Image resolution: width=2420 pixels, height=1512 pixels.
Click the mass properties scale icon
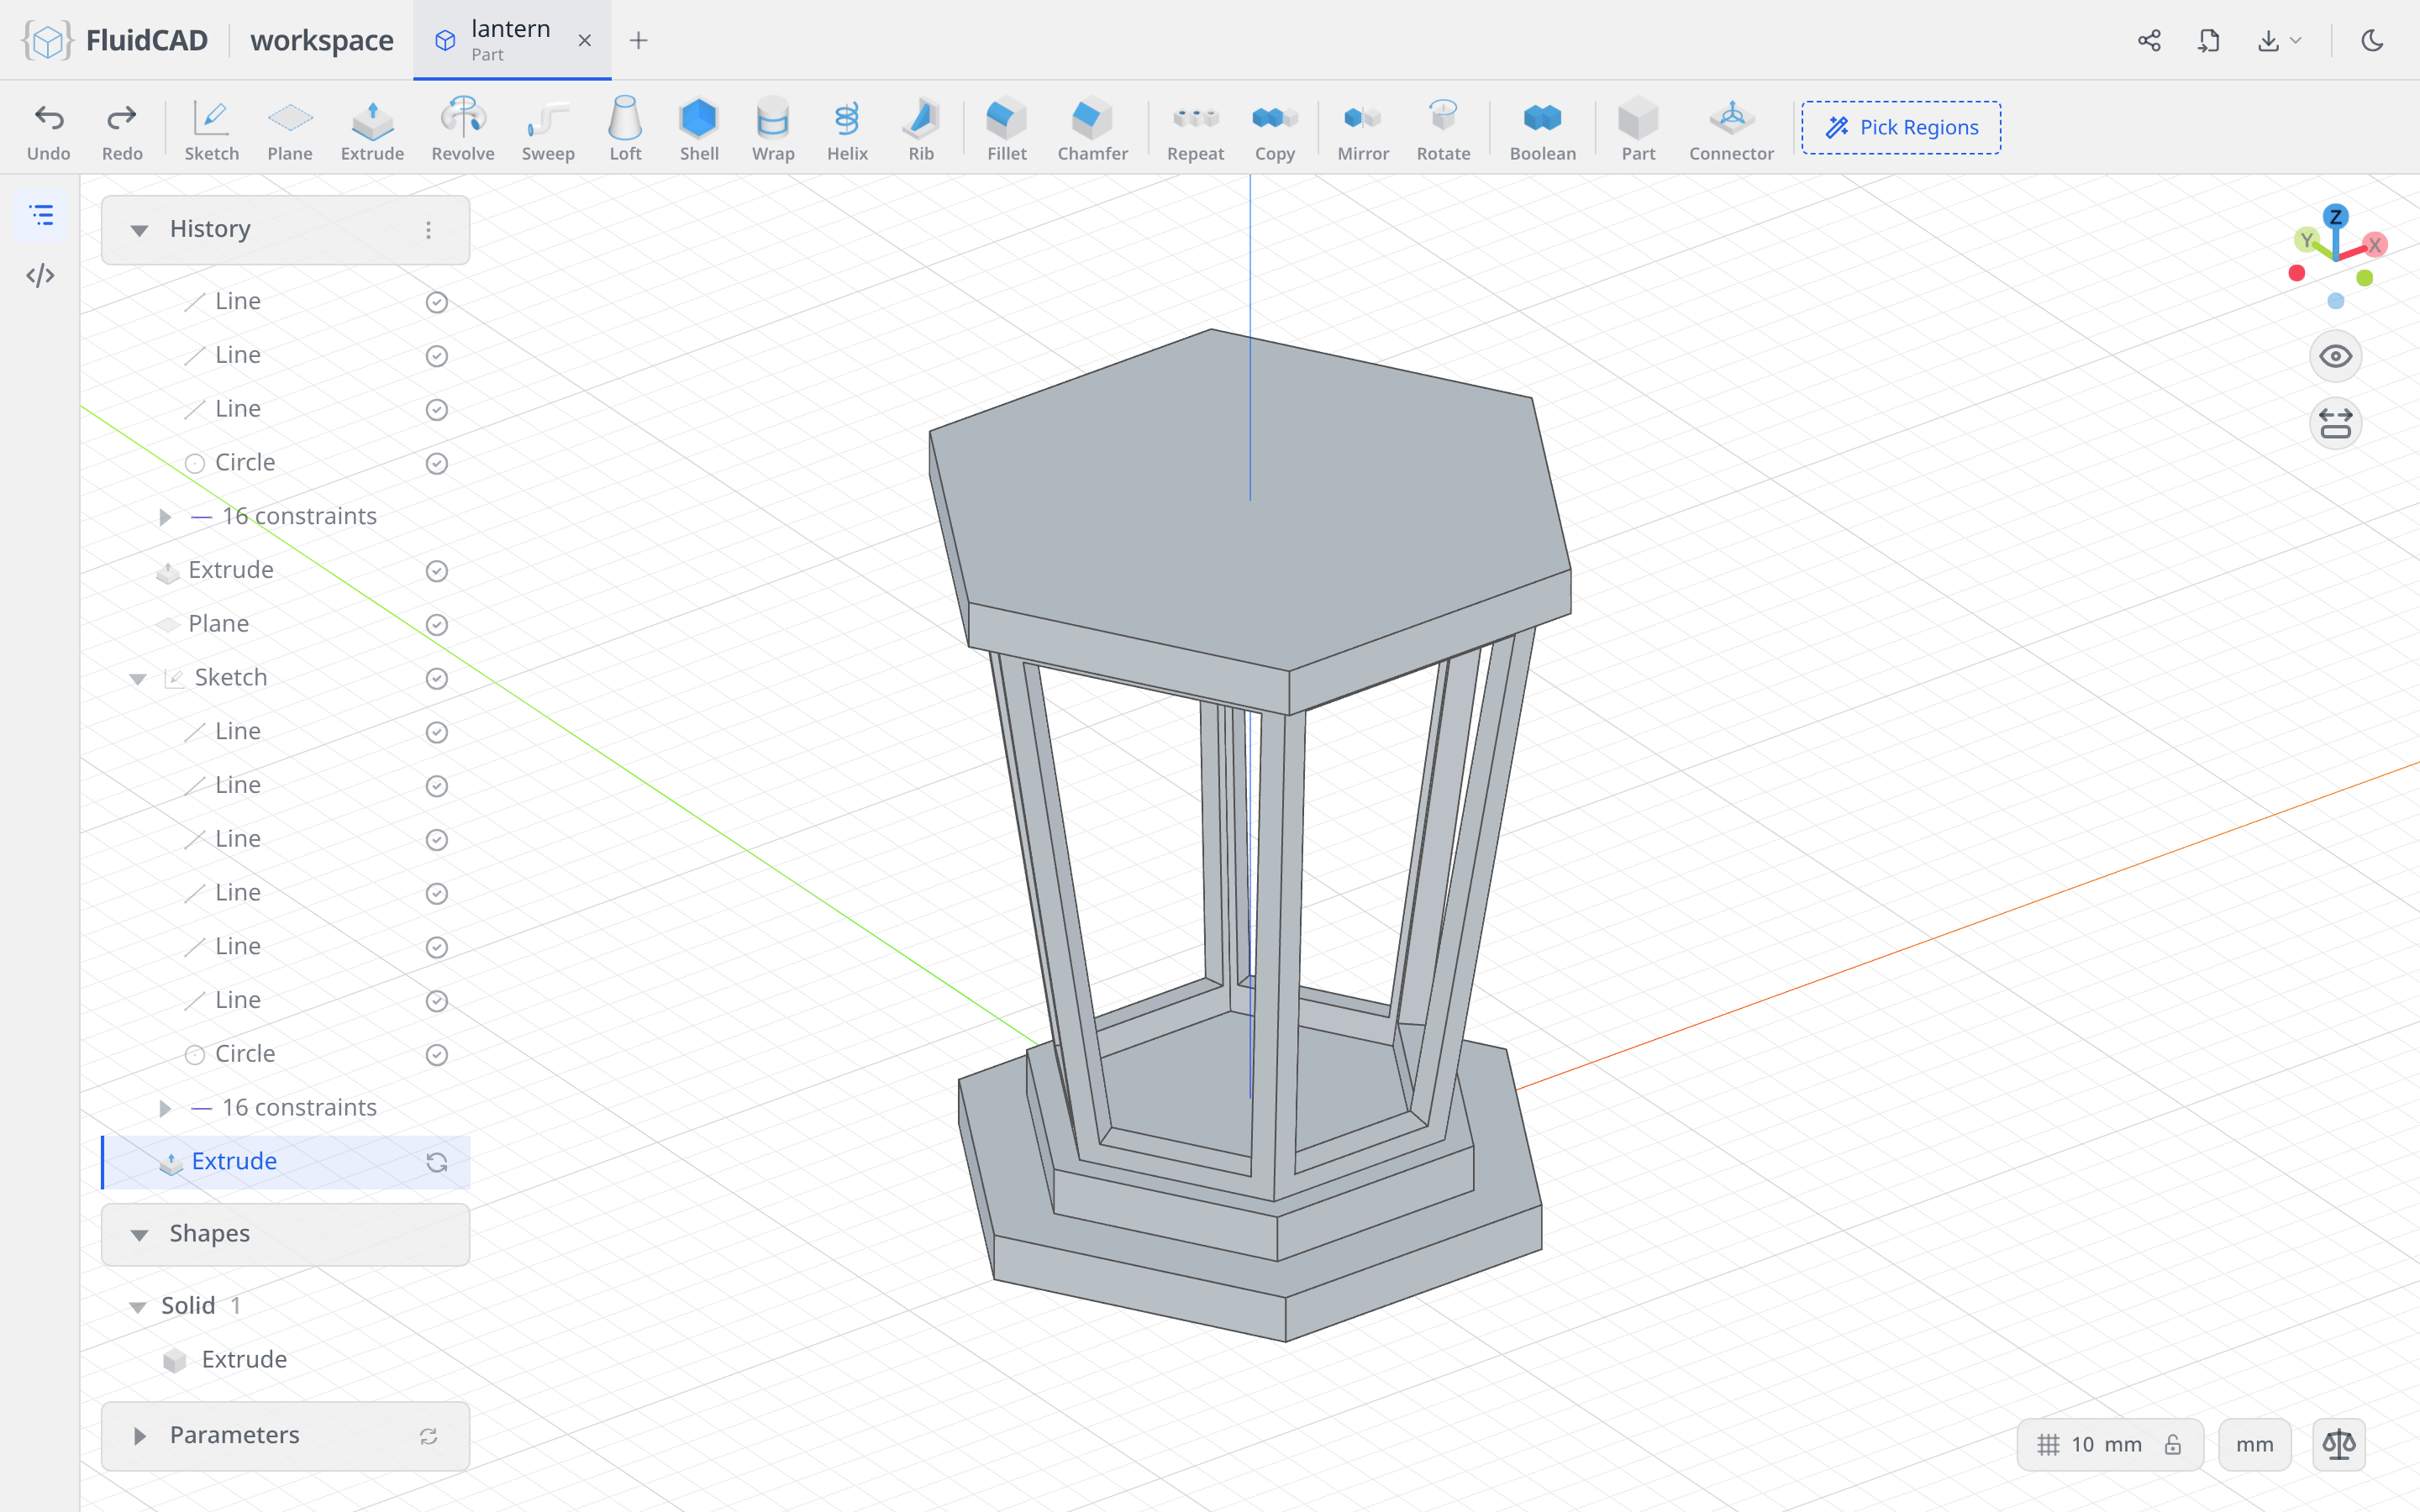pos(2338,1444)
